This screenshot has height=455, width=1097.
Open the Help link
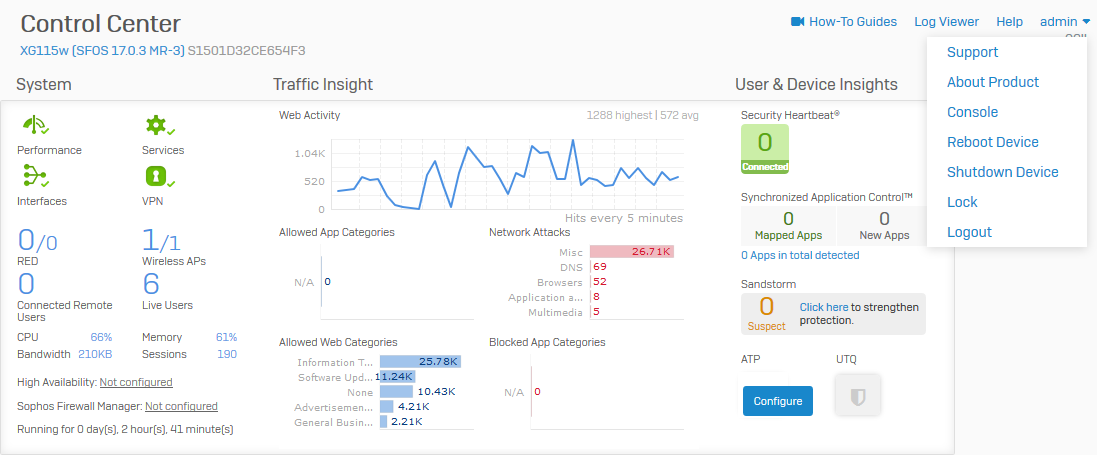tap(1010, 22)
